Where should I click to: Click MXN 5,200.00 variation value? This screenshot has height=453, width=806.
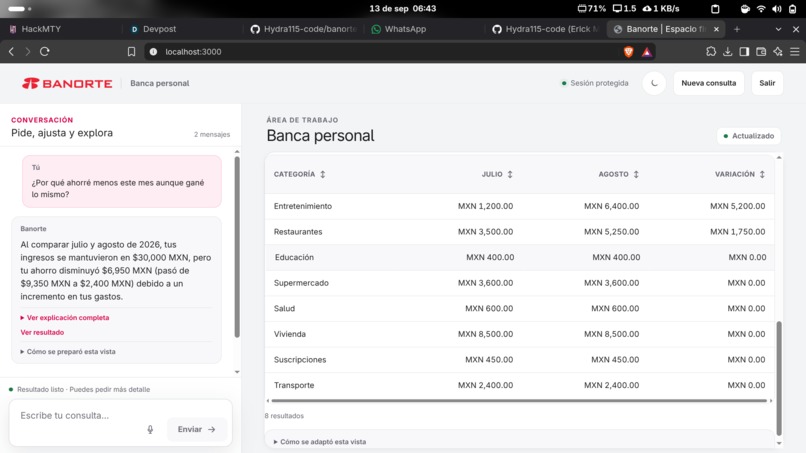pos(738,206)
